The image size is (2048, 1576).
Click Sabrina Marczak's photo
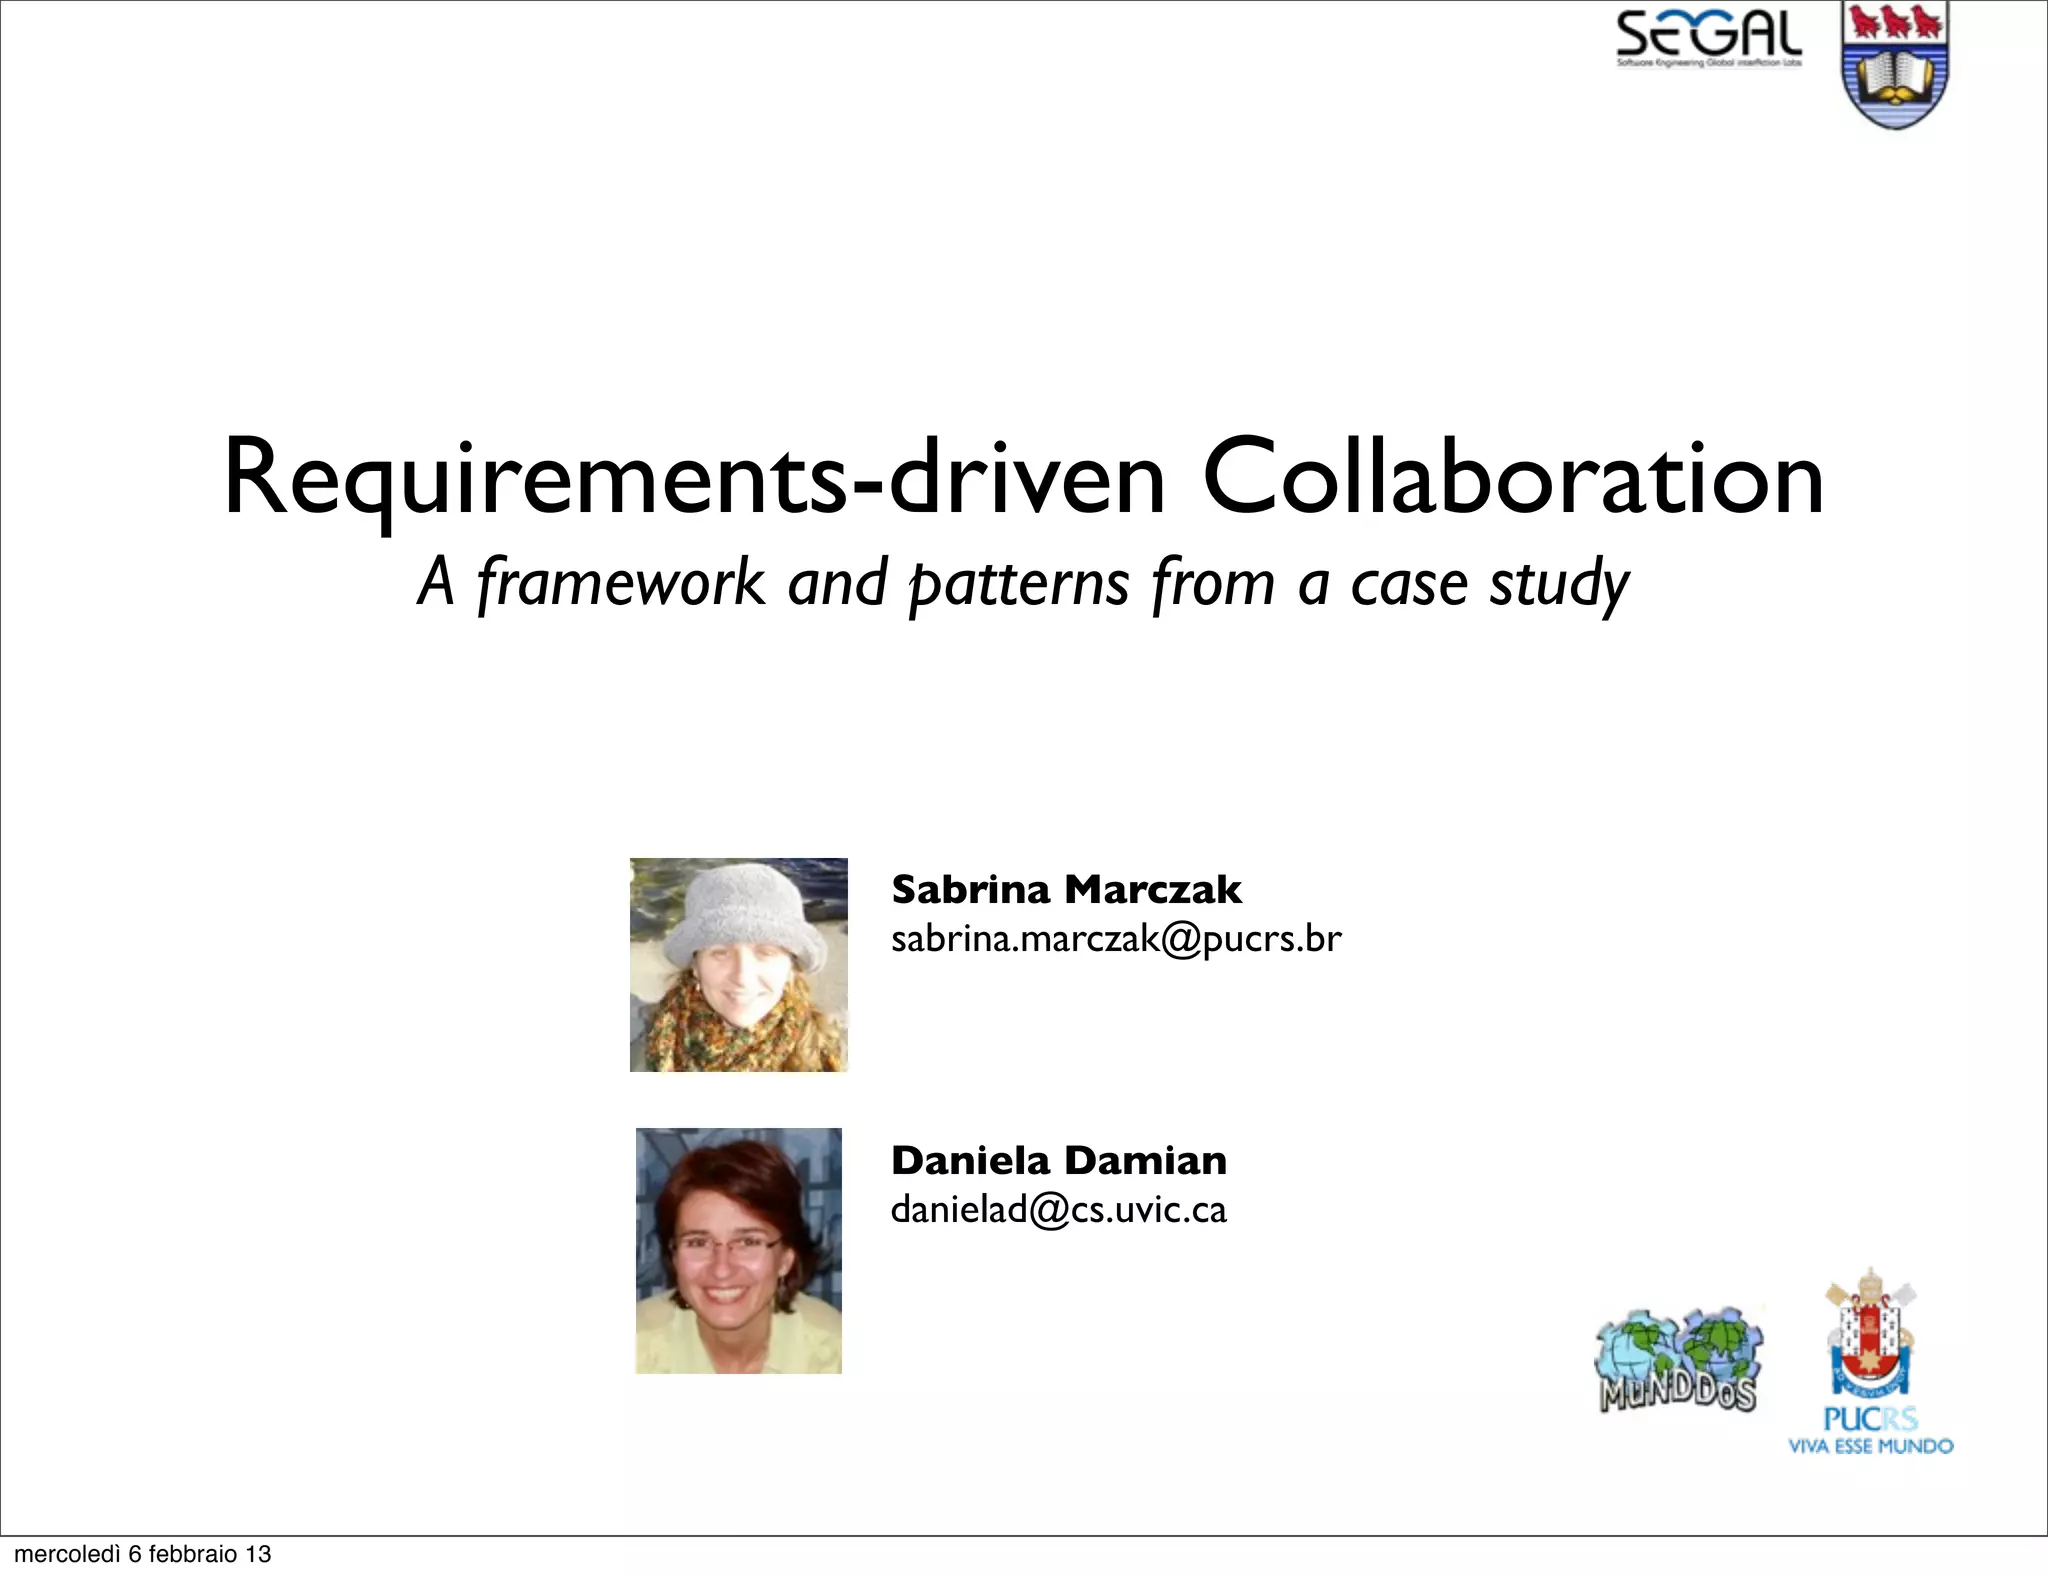(x=738, y=965)
